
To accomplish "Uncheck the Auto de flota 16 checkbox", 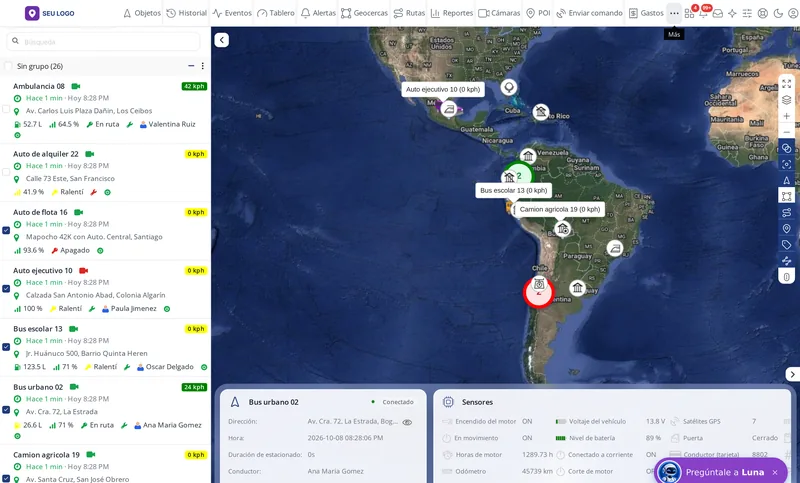I will click(x=6, y=230).
